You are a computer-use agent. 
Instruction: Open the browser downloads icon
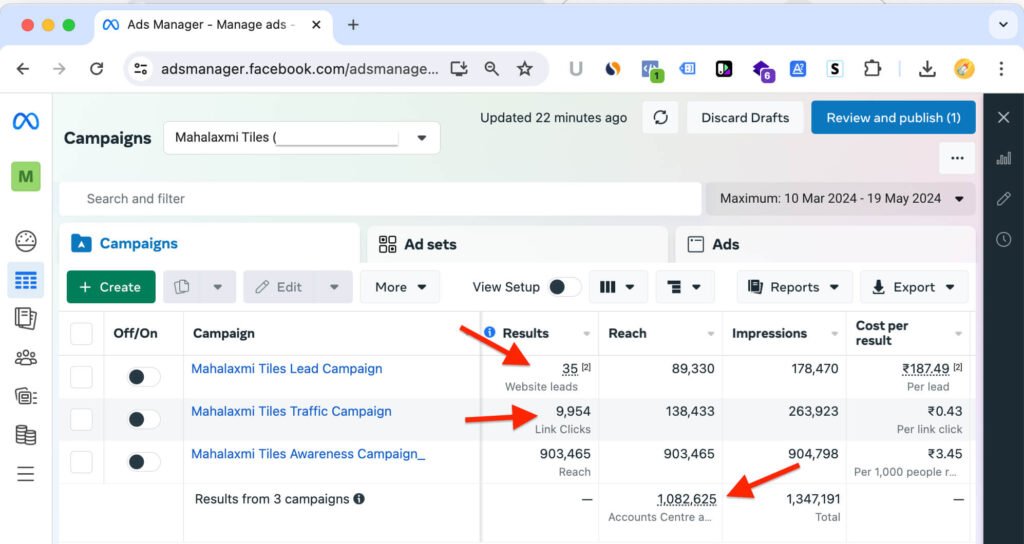coord(927,69)
